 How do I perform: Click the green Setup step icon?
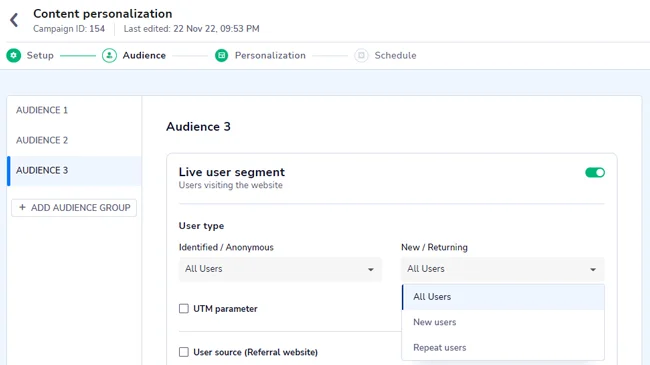(14, 55)
